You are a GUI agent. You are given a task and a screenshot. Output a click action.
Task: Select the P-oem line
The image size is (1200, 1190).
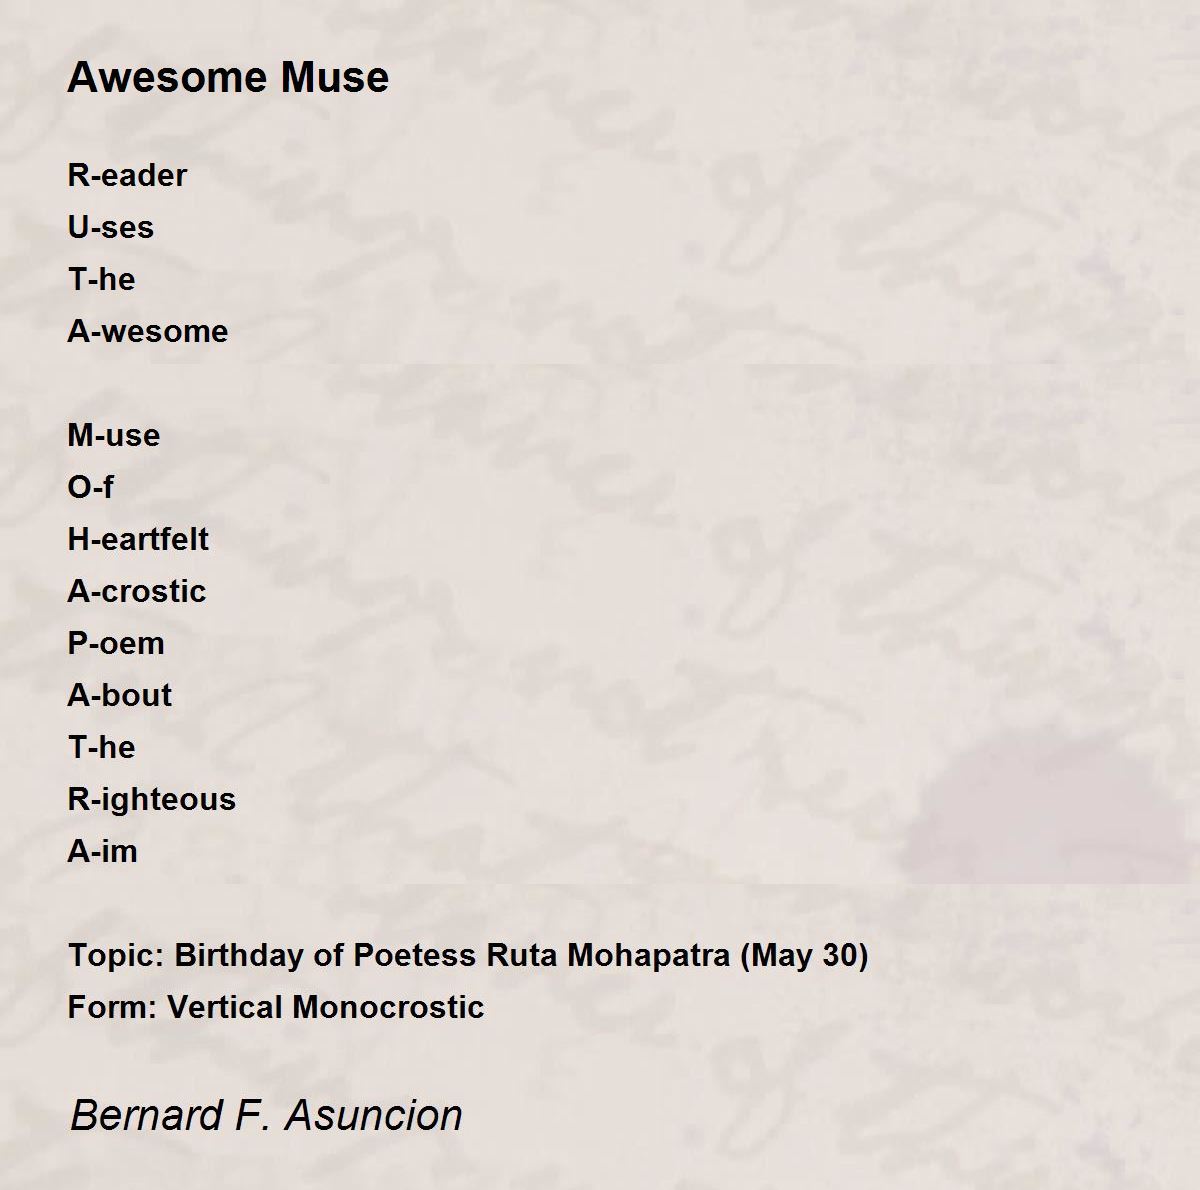tap(116, 643)
